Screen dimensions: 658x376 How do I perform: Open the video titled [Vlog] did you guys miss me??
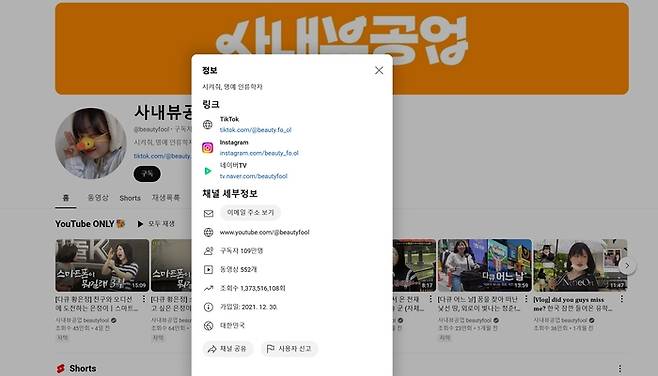coord(572,304)
